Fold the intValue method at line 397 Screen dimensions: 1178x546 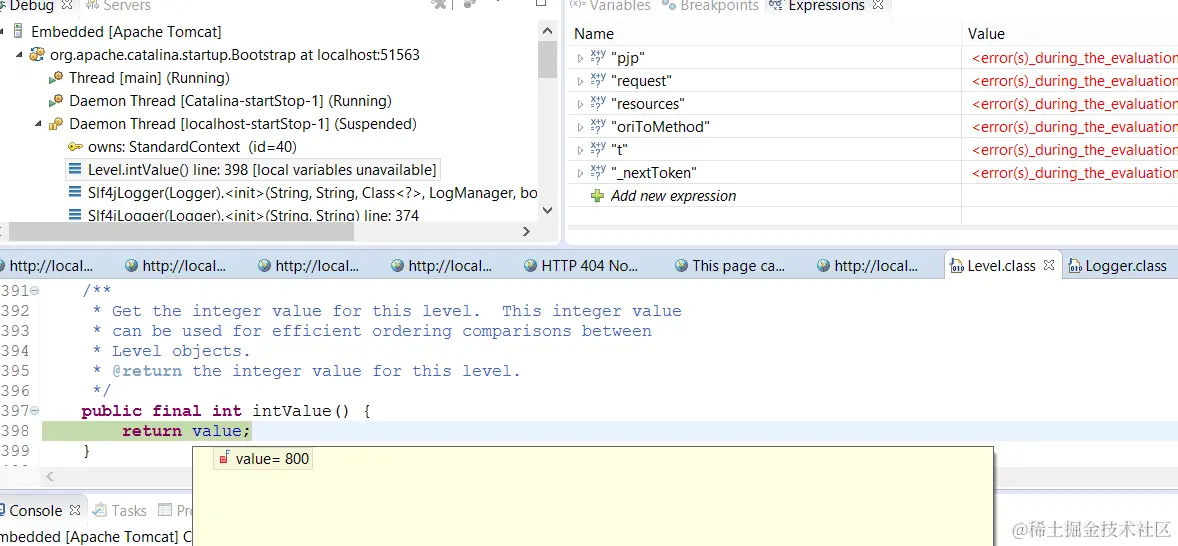[x=35, y=411]
